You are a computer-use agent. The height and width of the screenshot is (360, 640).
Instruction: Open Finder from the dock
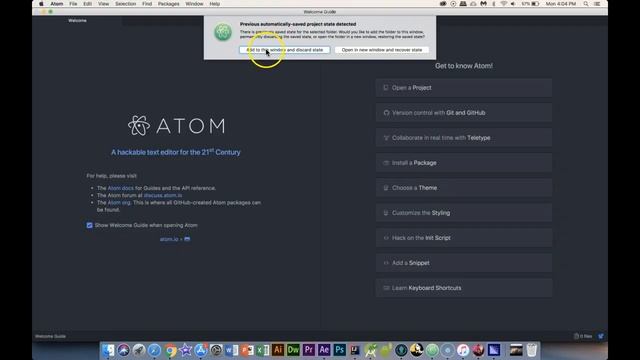[x=108, y=350]
